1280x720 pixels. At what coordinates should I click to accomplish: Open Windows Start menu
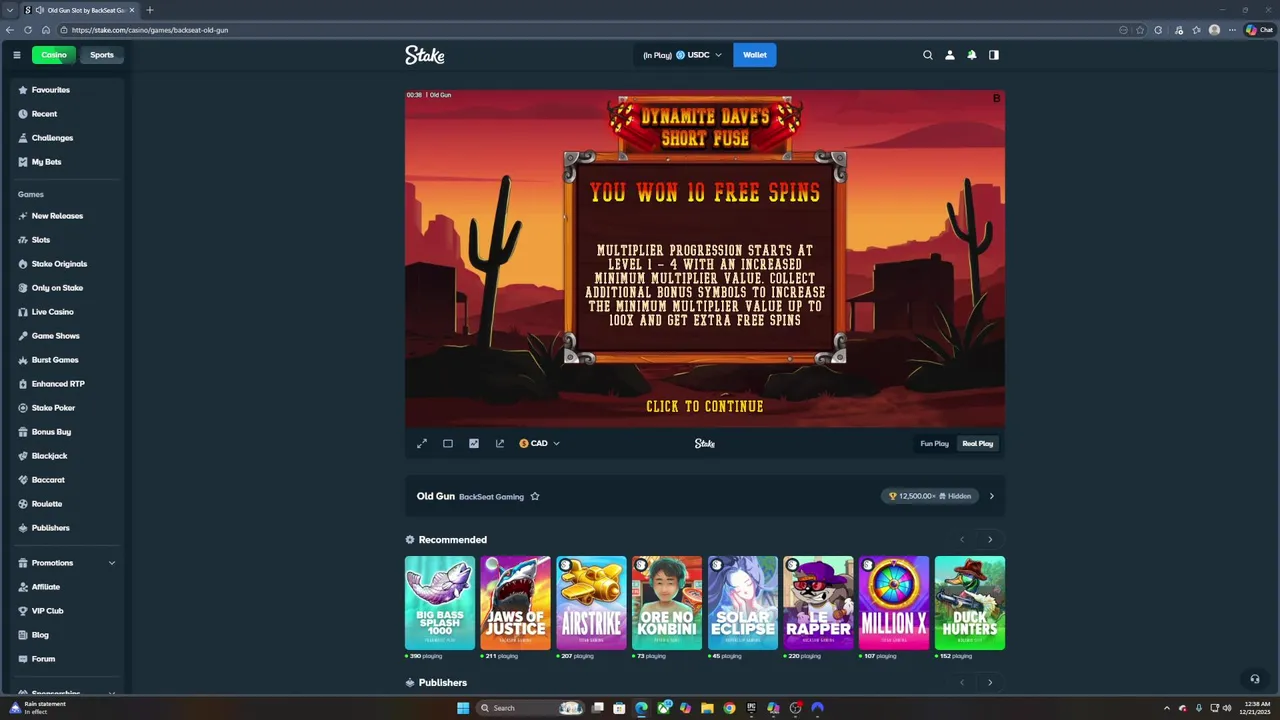tap(463, 708)
